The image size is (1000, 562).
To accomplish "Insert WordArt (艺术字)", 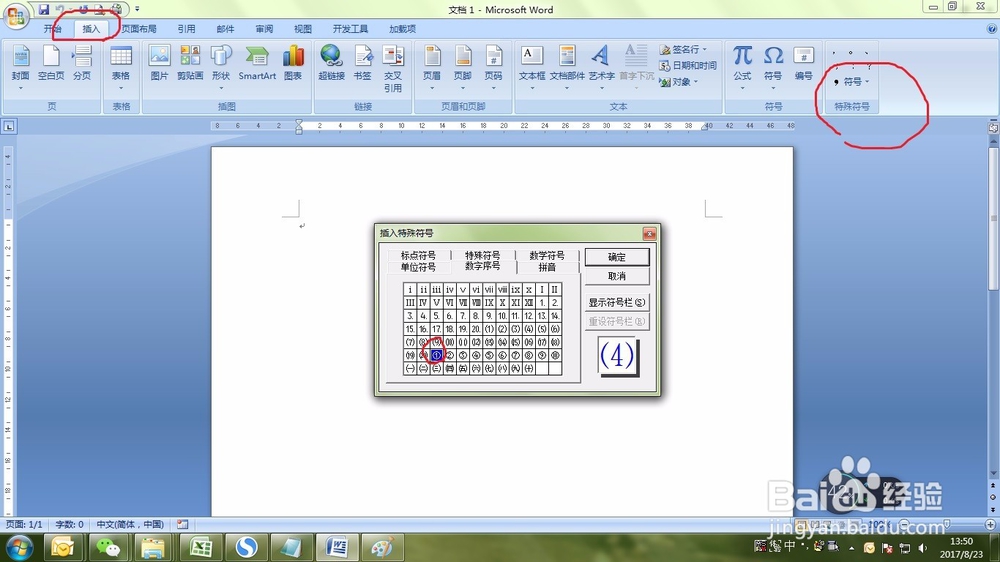I will [601, 67].
